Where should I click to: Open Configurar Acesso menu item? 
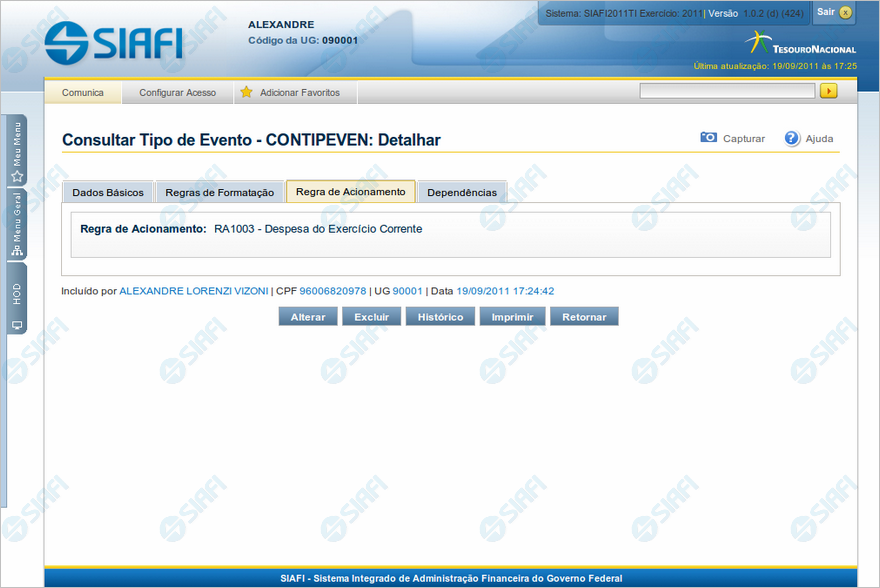point(177,92)
